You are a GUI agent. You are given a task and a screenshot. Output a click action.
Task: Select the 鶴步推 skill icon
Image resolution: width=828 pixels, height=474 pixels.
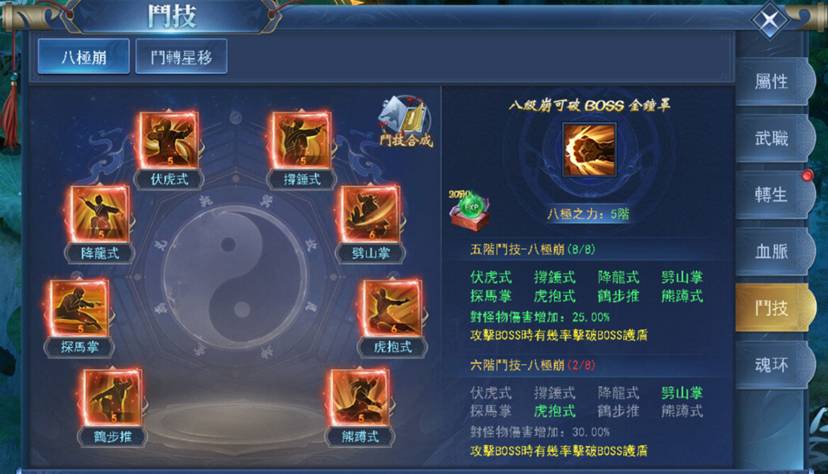(112, 397)
